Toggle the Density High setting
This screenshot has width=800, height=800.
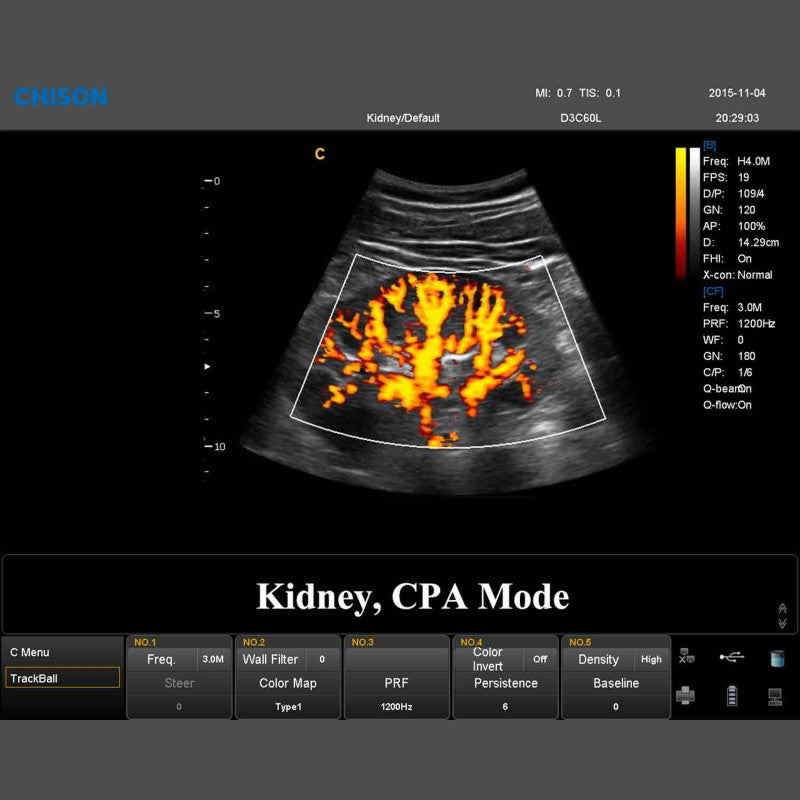click(x=615, y=659)
